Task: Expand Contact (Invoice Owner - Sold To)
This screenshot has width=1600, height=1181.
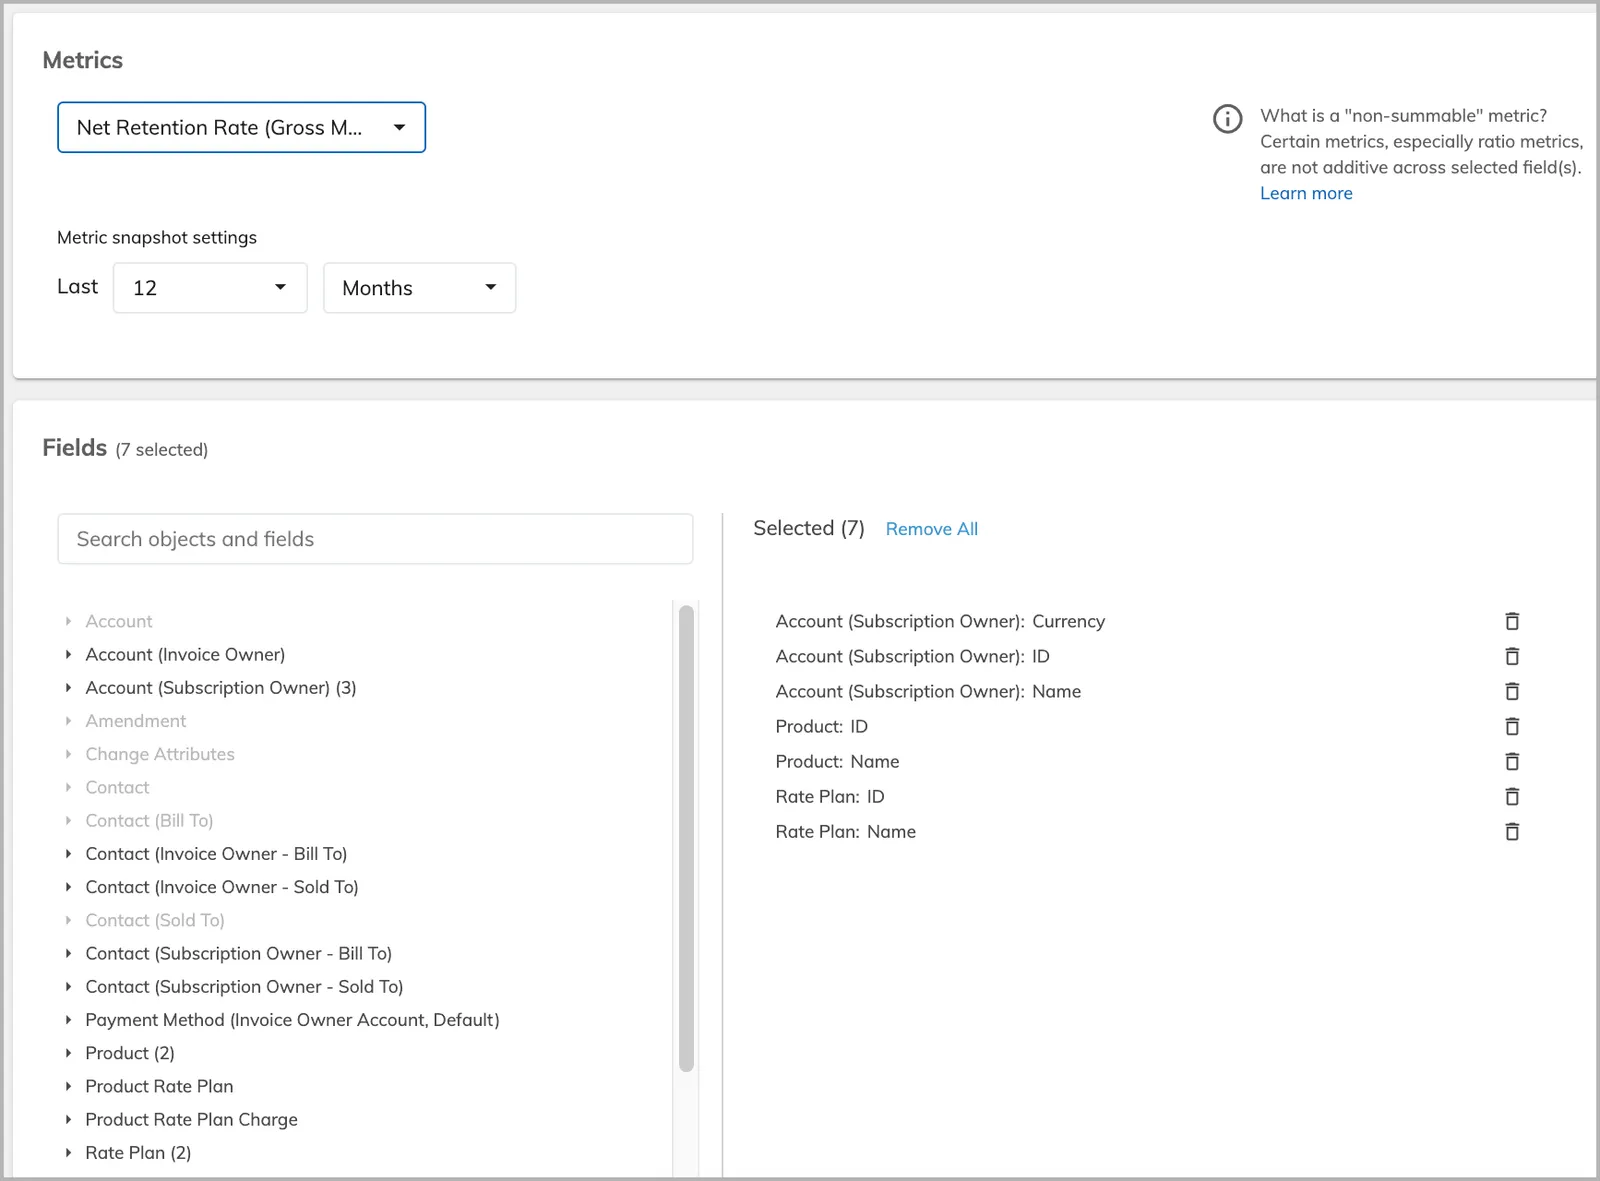Action: pos(68,886)
